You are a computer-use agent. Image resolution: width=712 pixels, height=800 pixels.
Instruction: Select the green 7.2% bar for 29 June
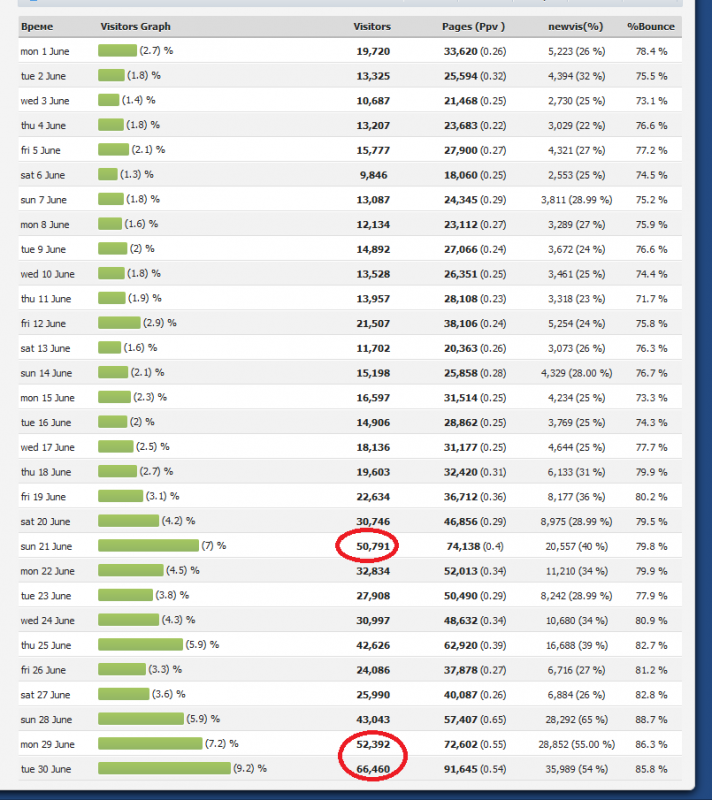(x=149, y=743)
